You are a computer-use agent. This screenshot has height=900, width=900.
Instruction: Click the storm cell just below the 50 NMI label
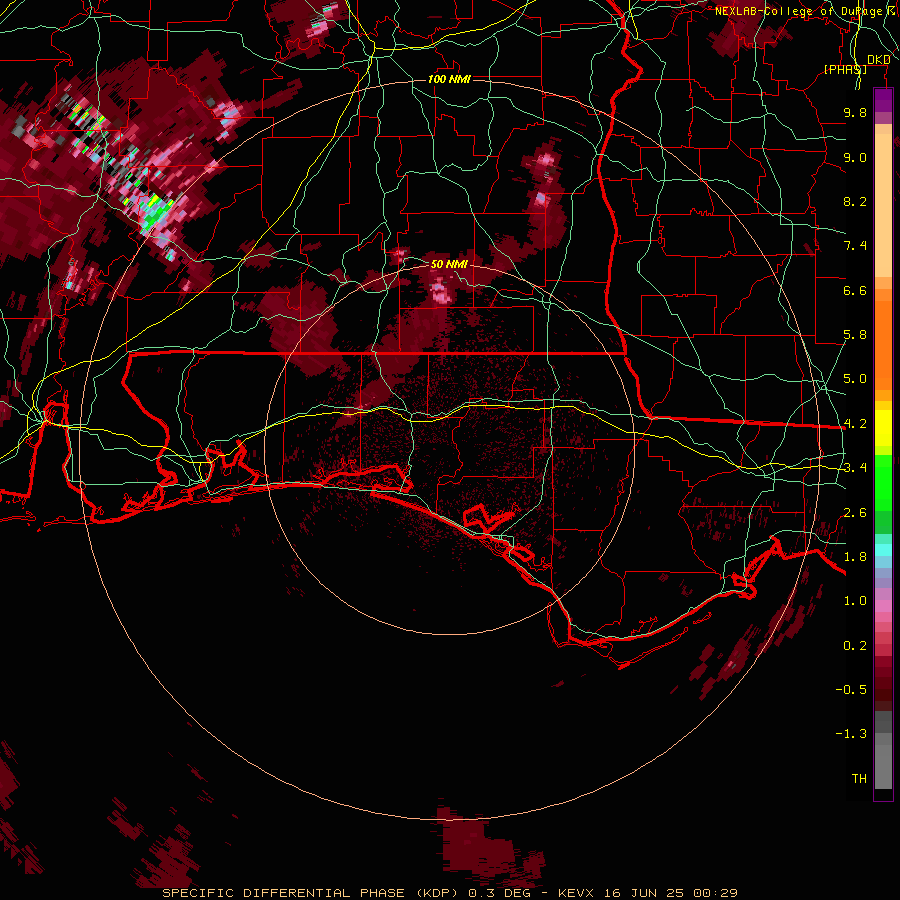[x=440, y=290]
